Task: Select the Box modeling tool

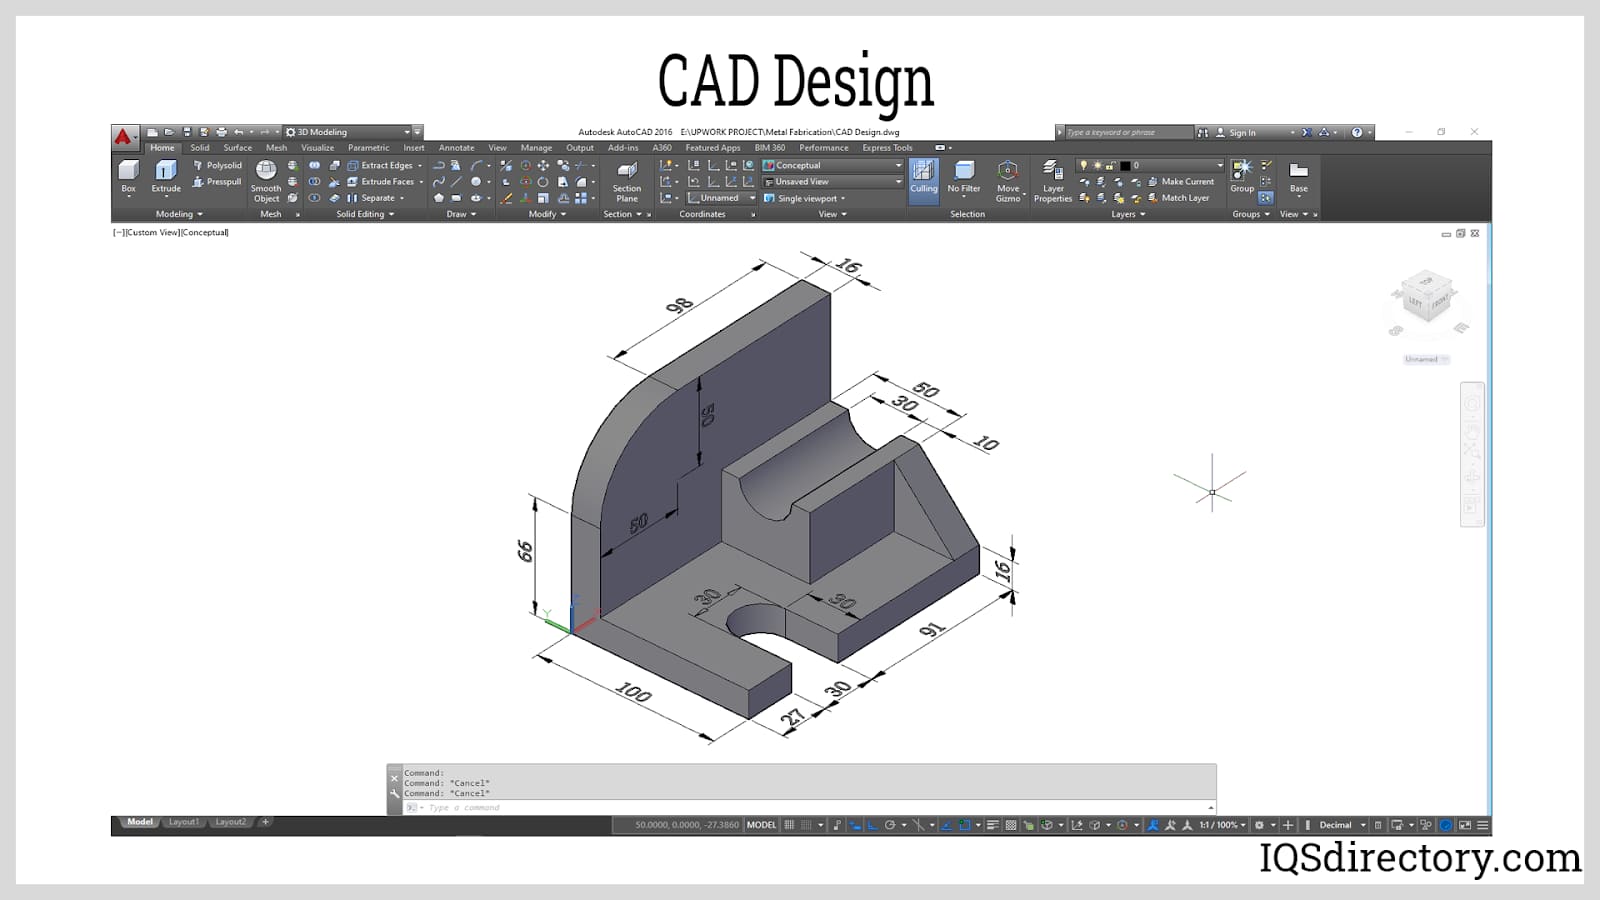Action: point(128,174)
